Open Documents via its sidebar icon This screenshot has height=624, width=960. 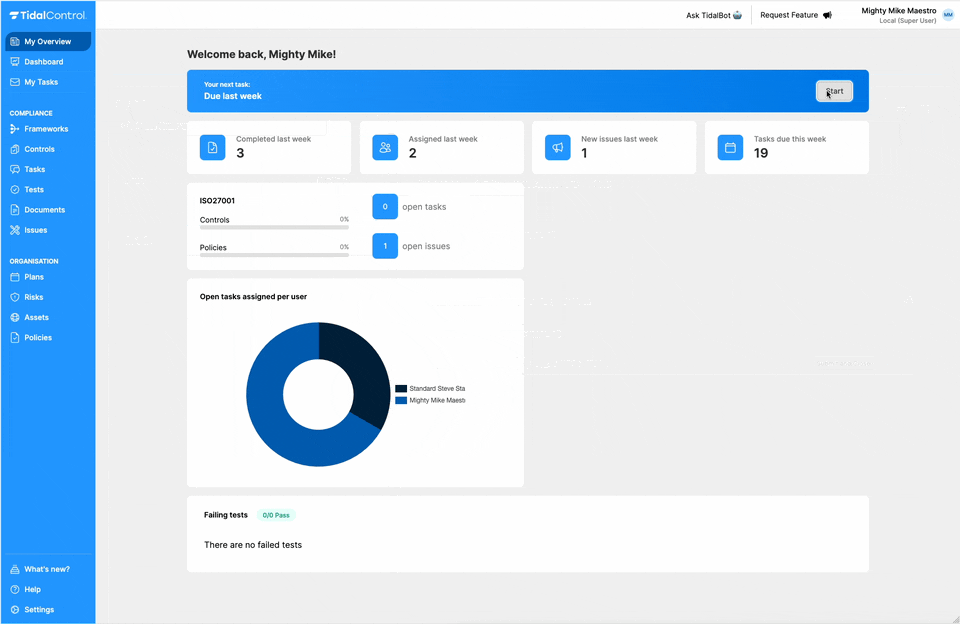pyautogui.click(x=14, y=209)
